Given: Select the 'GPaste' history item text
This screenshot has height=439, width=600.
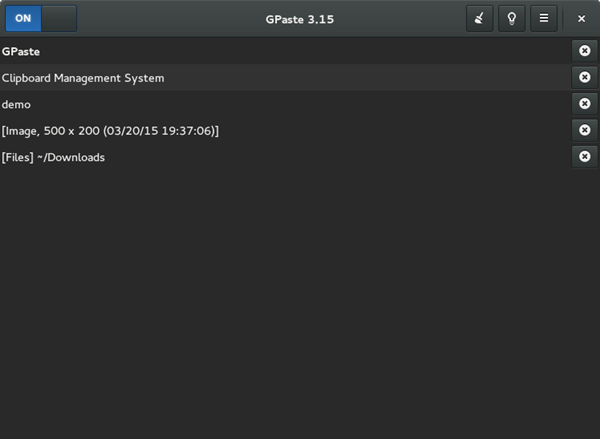Looking at the screenshot, I should 21,51.
